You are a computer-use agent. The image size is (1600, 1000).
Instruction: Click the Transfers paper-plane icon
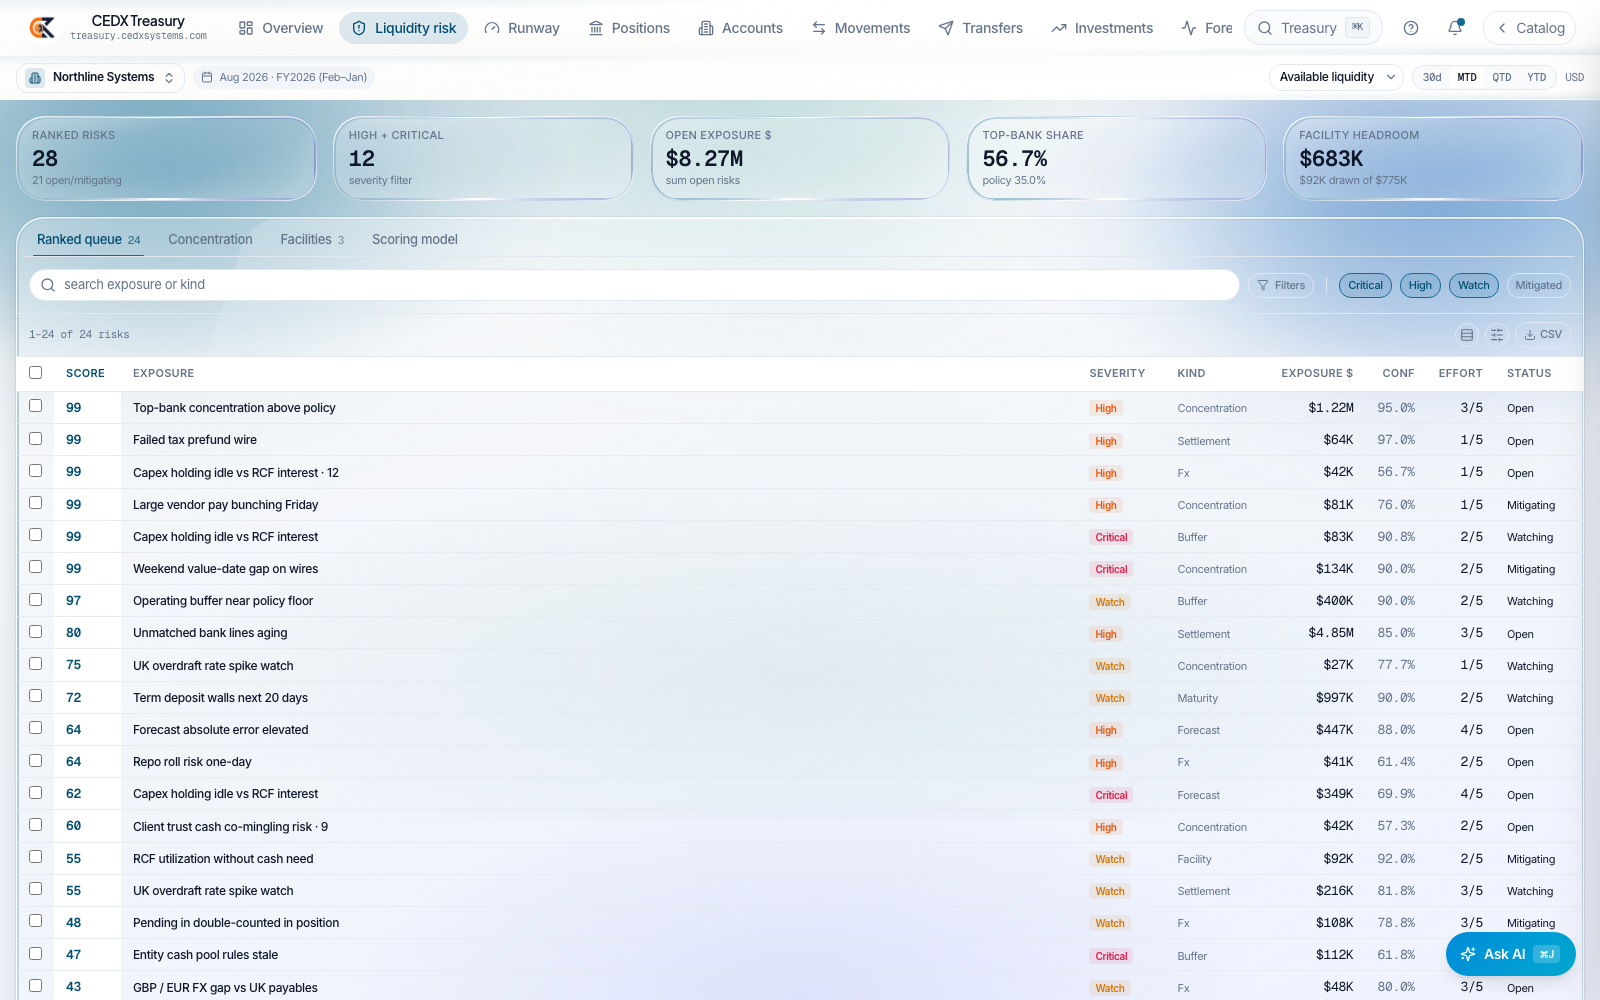coord(946,28)
